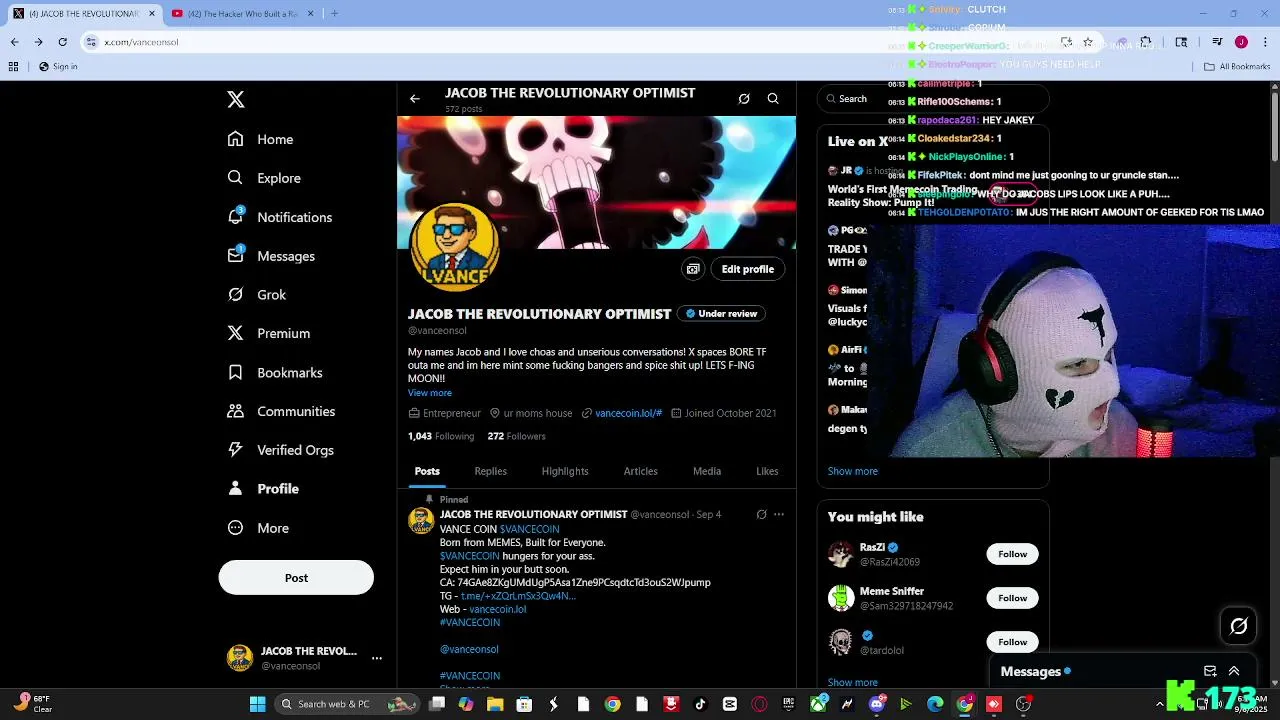The height and width of the screenshot is (720, 1280).
Task: Click the Search input field
Action: [x=933, y=99]
